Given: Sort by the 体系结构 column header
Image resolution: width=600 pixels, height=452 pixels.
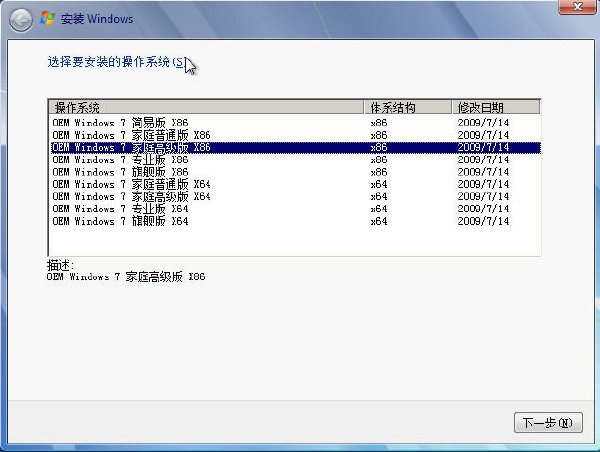Looking at the screenshot, I should coord(408,108).
